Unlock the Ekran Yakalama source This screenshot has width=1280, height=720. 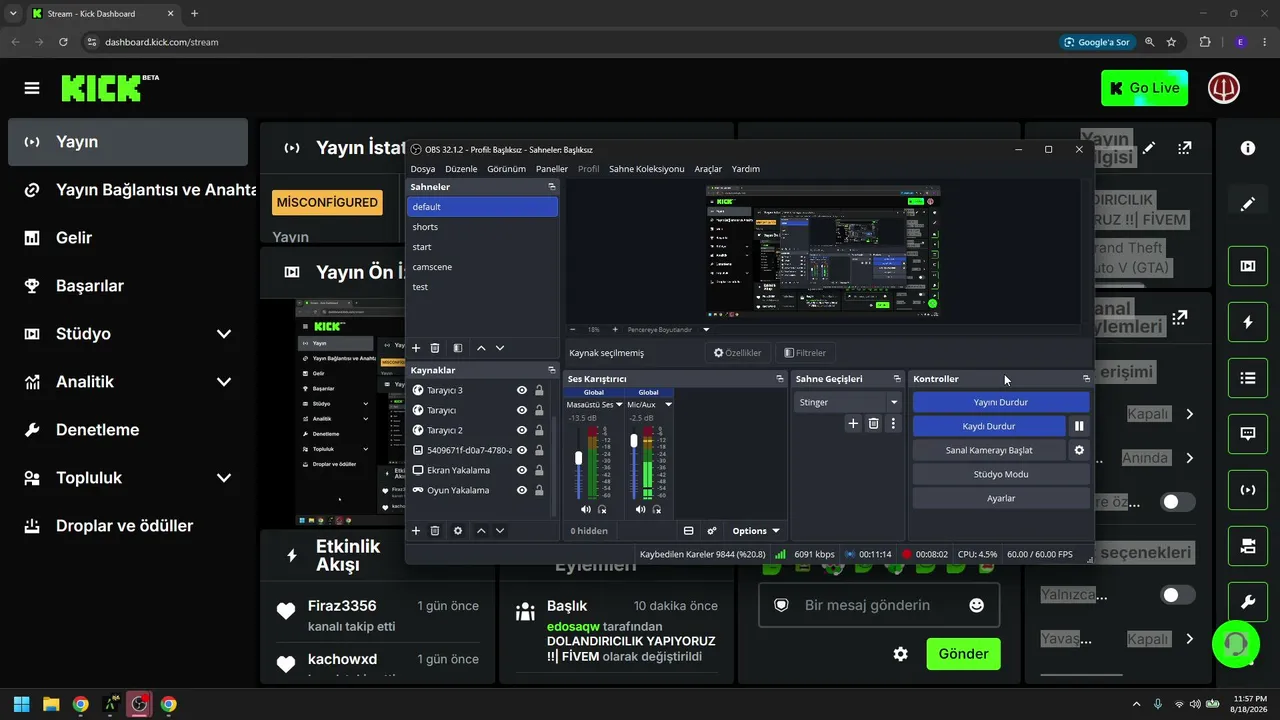(x=539, y=470)
